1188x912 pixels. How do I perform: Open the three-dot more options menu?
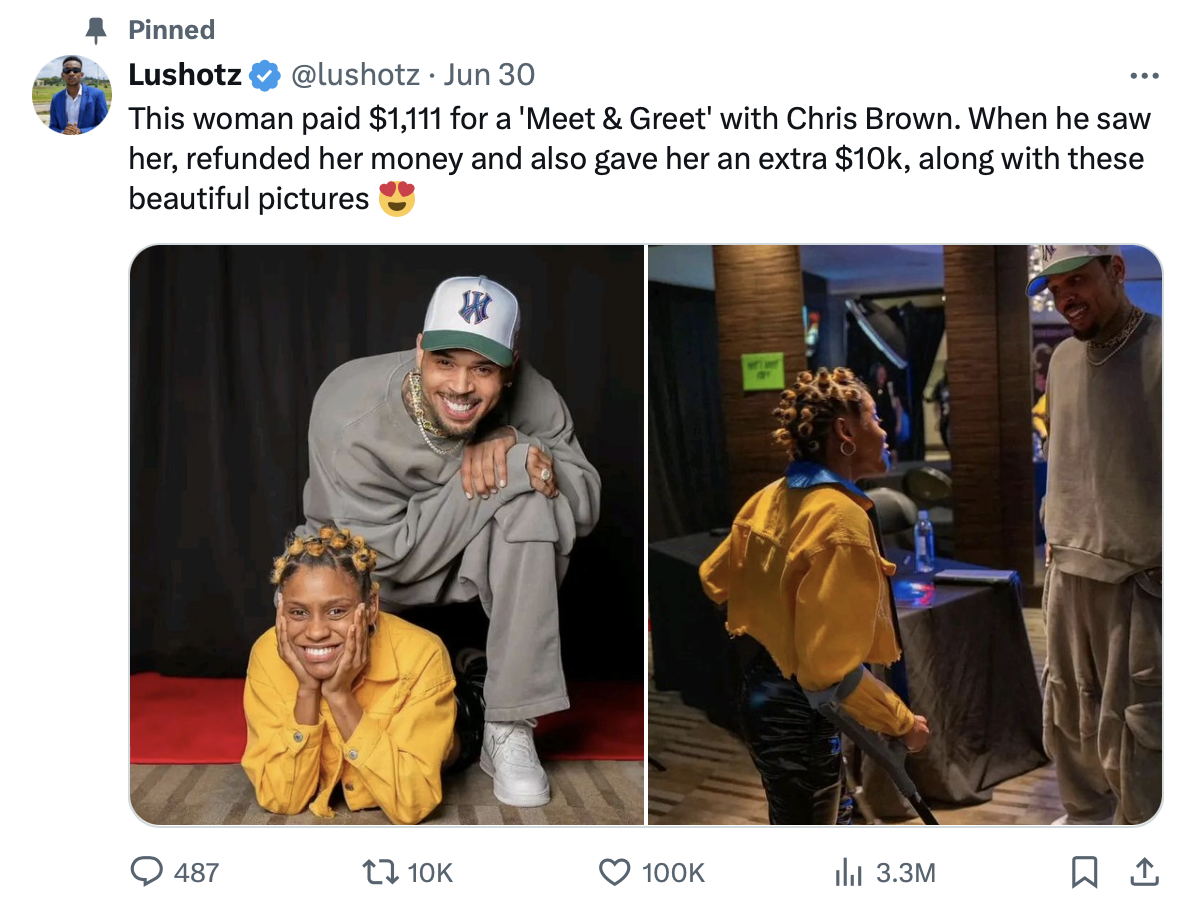coord(1144,76)
